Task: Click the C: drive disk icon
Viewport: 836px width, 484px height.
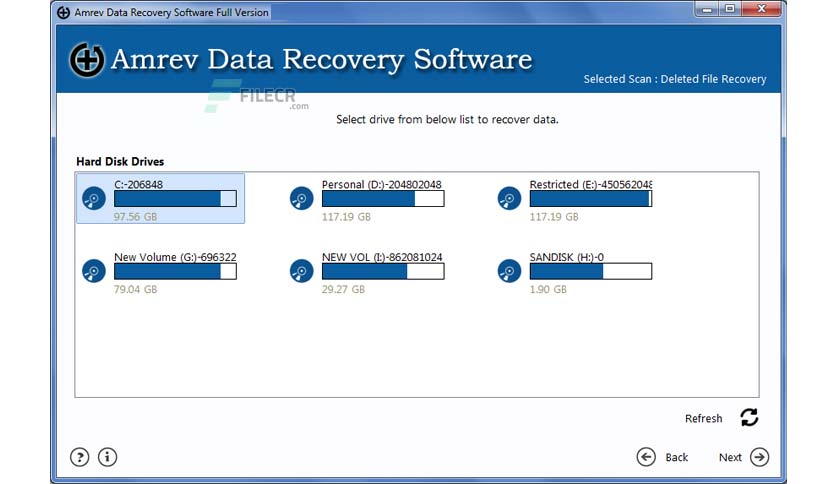Action: pyautogui.click(x=94, y=198)
